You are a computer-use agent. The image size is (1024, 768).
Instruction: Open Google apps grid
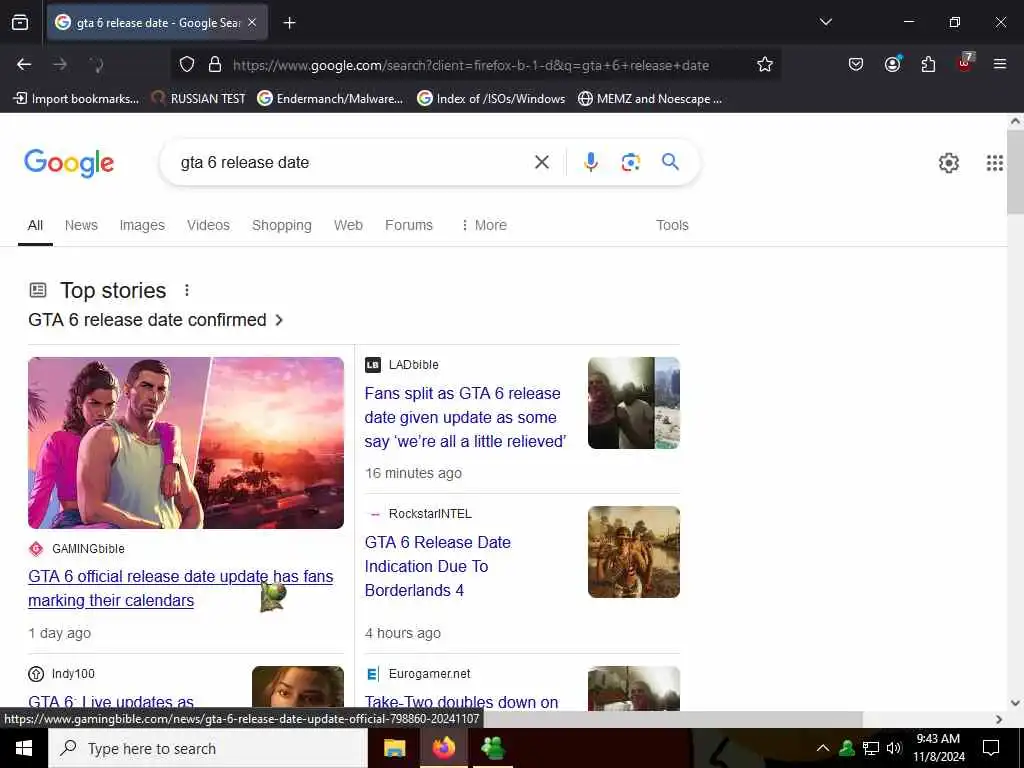(994, 163)
